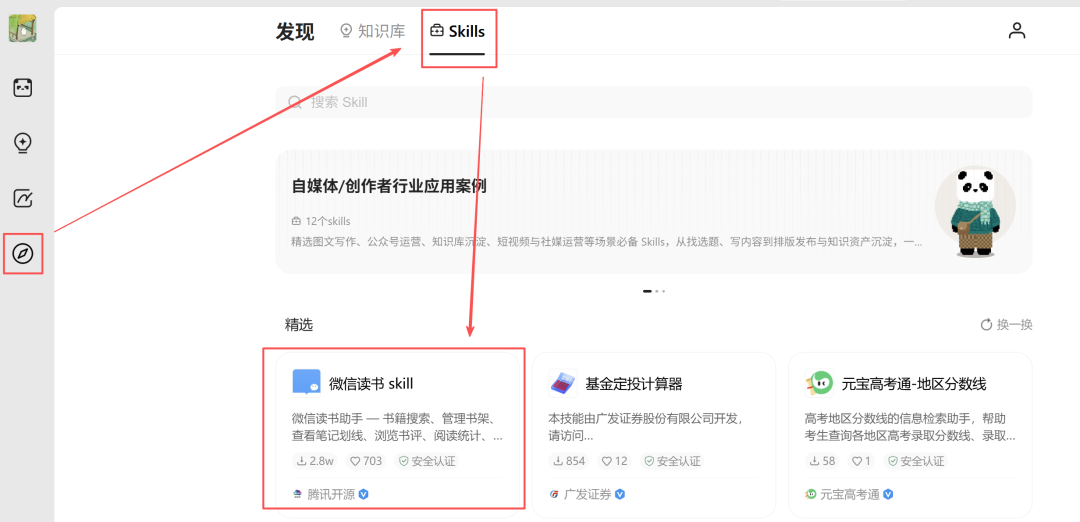Switch to the 知识库 tab

373,31
